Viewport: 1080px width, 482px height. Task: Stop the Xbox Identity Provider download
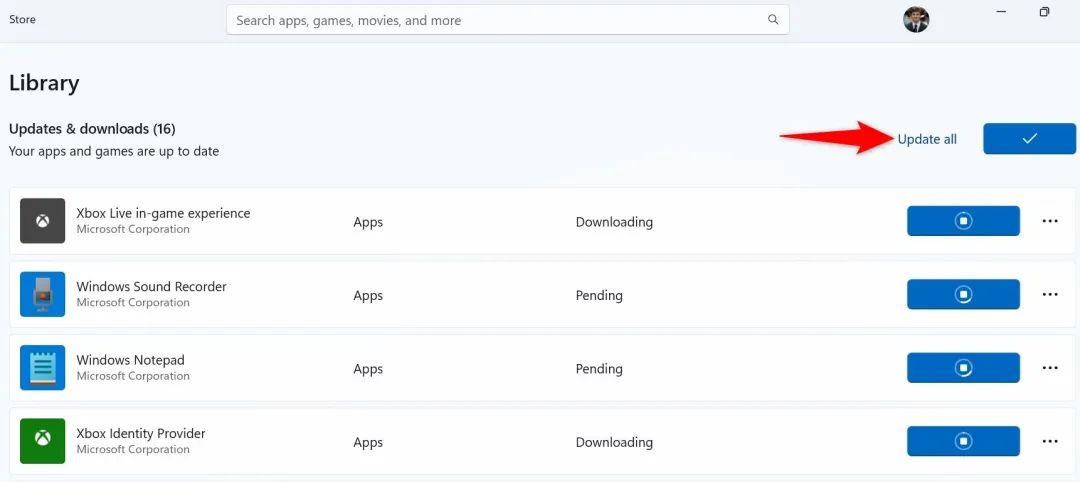tap(963, 441)
